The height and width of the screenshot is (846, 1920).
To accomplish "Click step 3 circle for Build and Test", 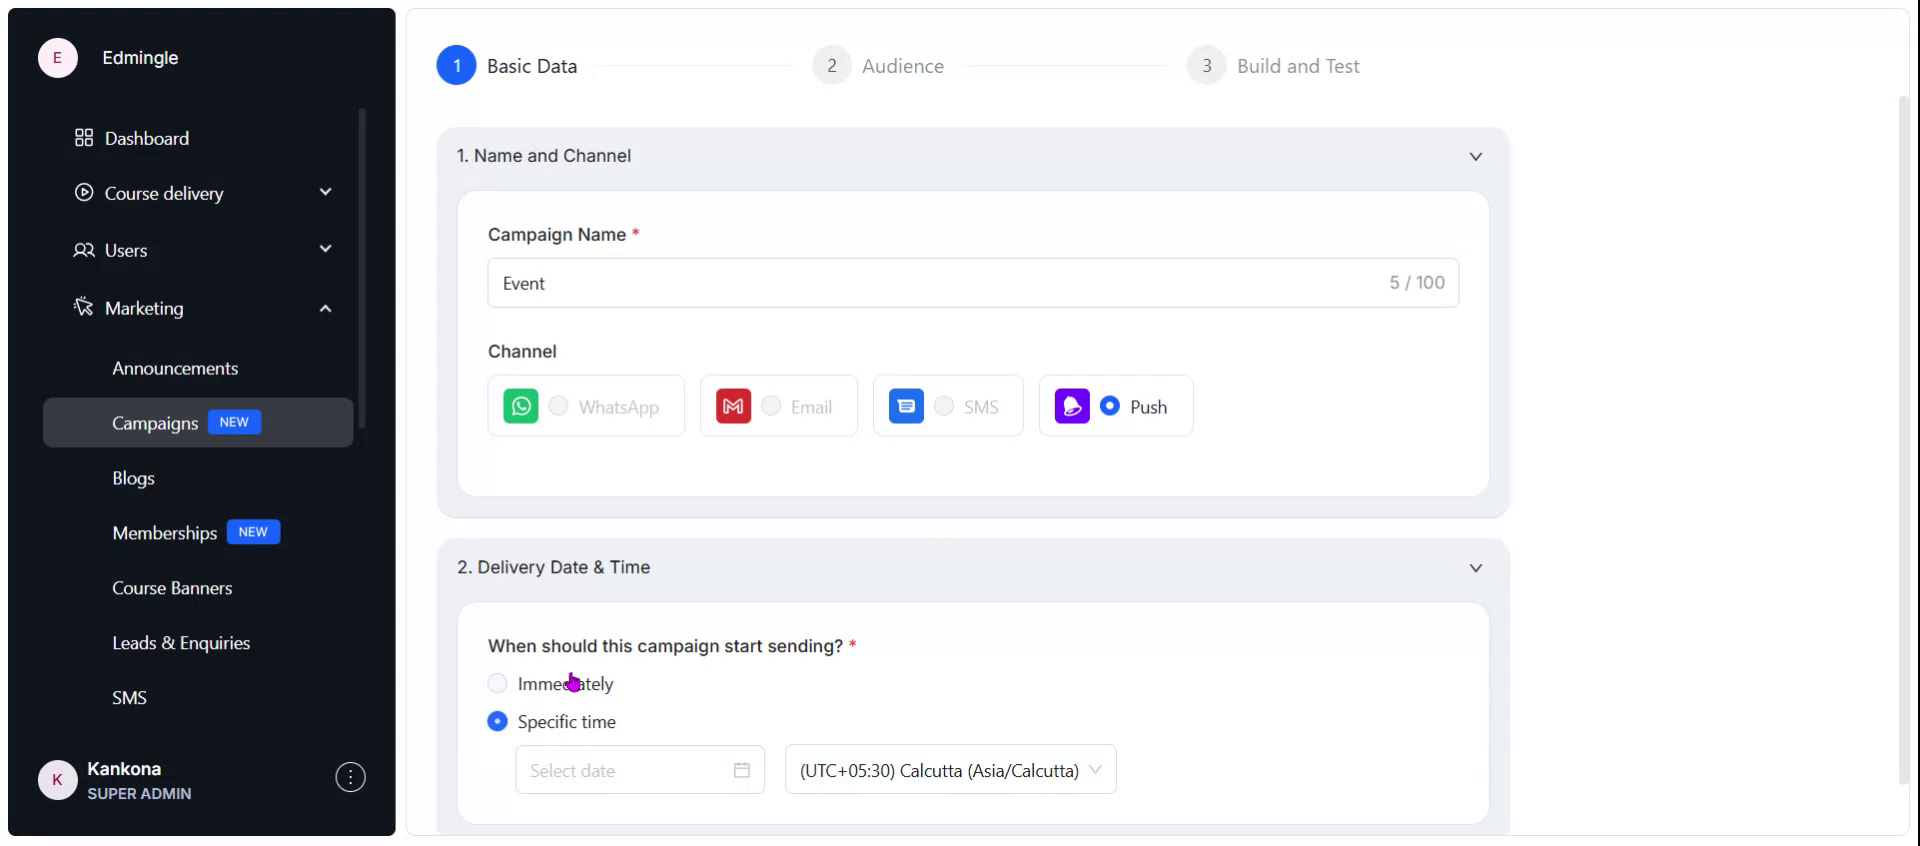I will 1206,66.
